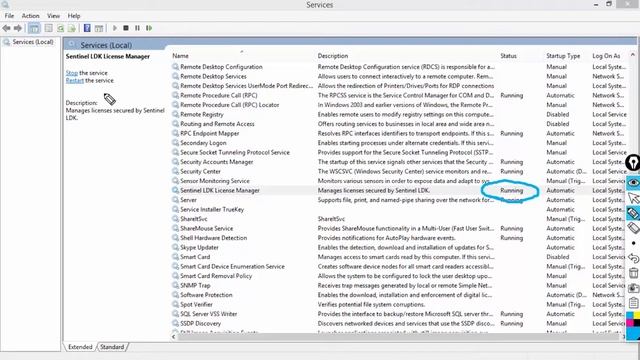Toggle the eye icon in annotation sidebar
The width and height of the screenshot is (640, 360).
pyautogui.click(x=633, y=182)
